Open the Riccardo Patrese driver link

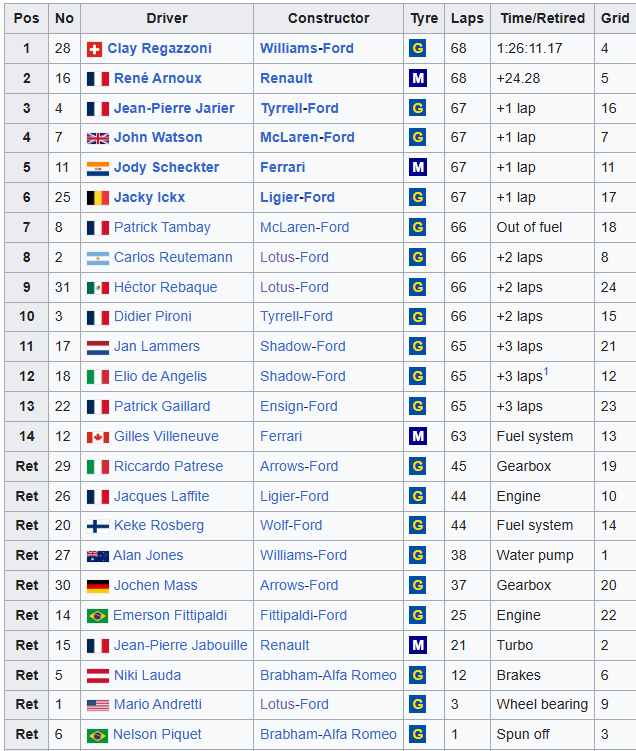[x=168, y=467]
